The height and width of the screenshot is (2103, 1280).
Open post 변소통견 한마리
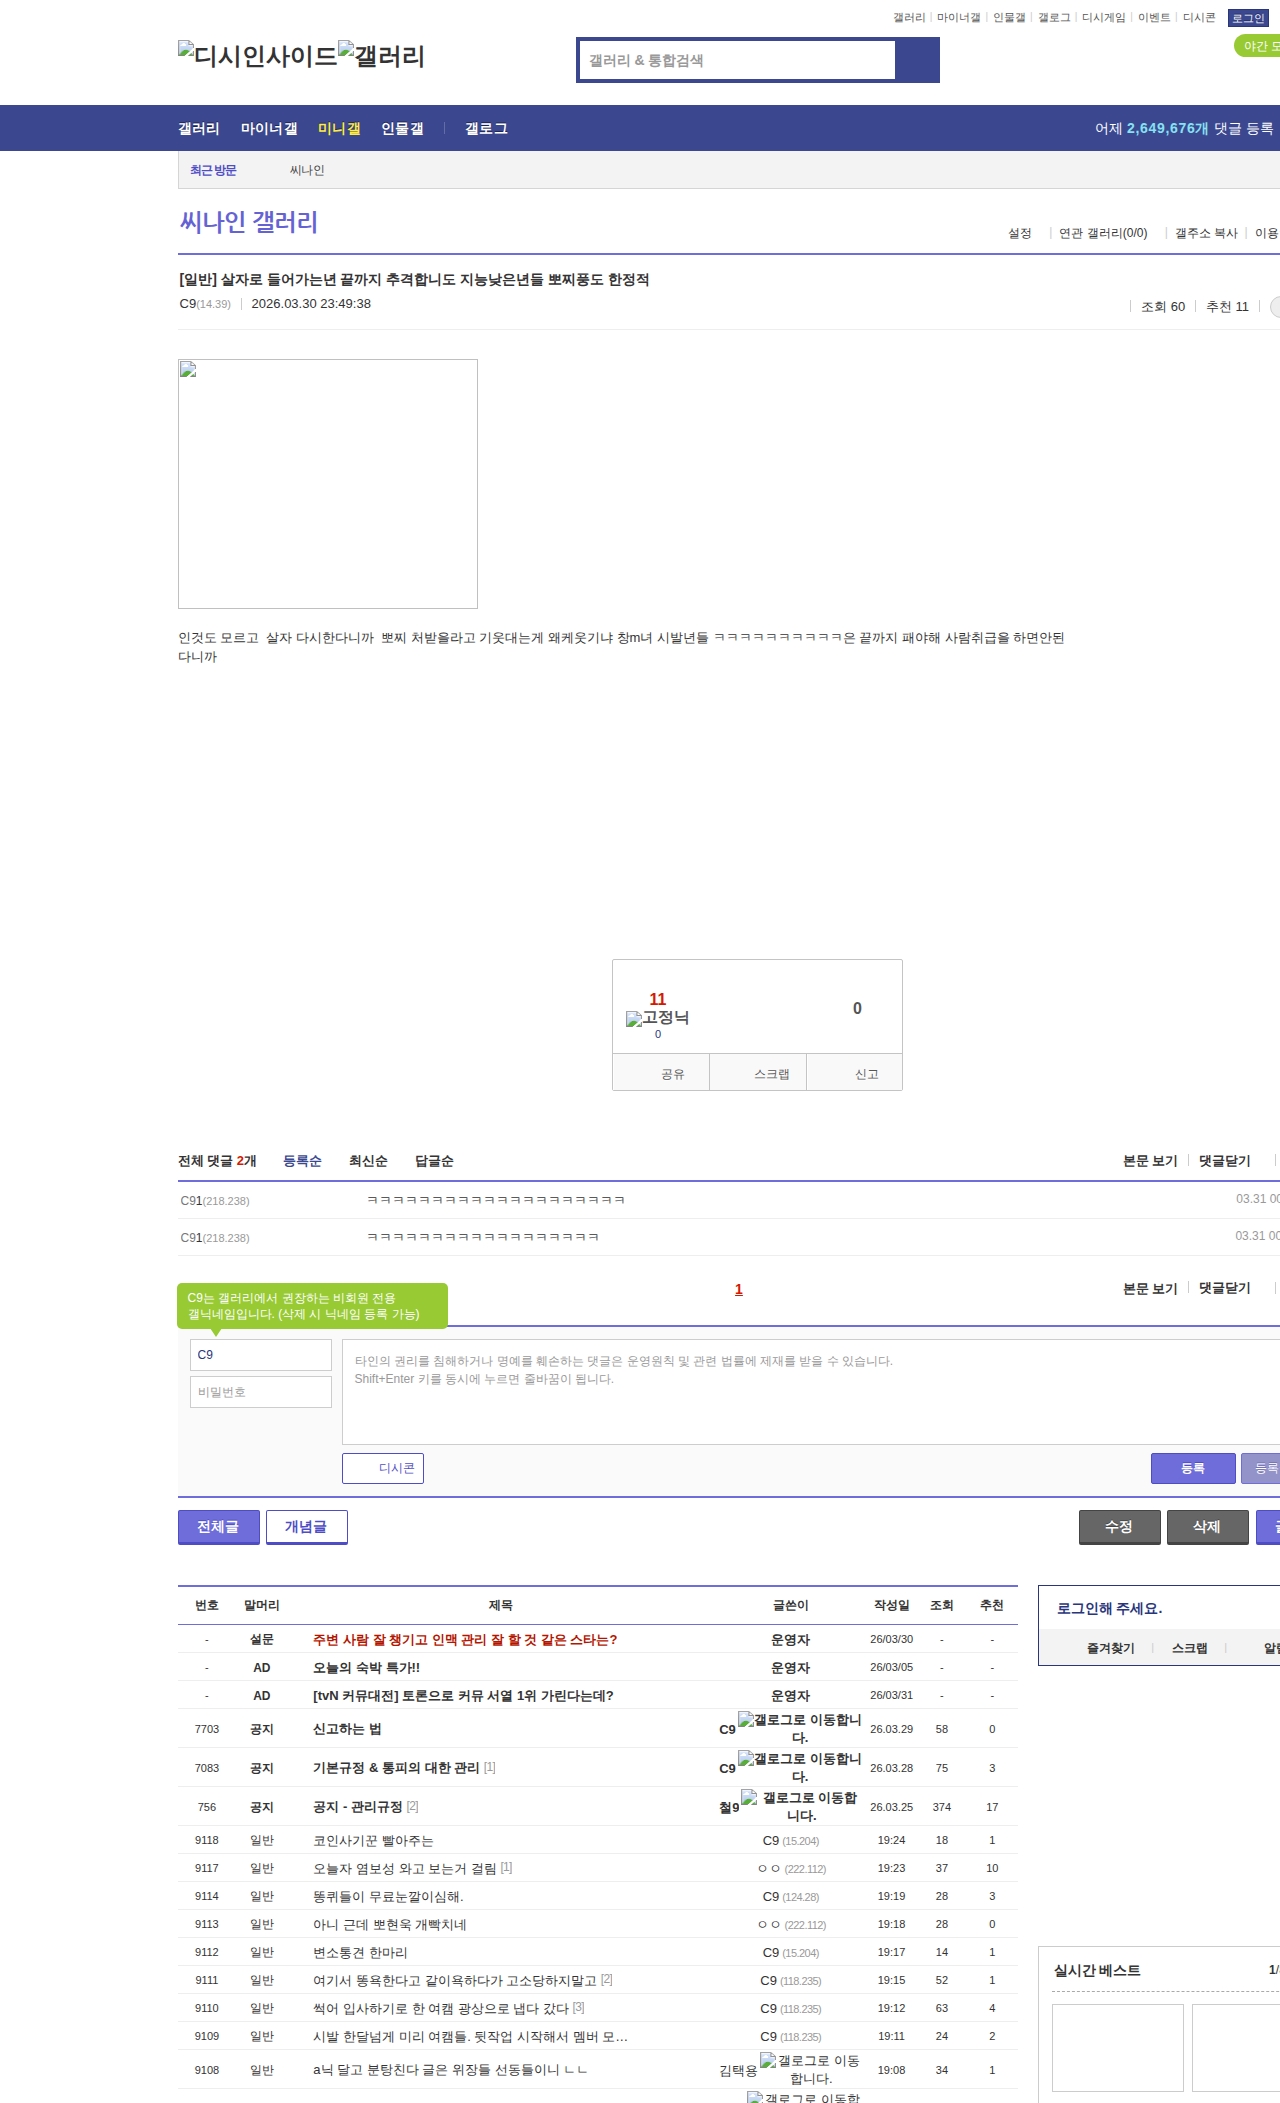[360, 1953]
